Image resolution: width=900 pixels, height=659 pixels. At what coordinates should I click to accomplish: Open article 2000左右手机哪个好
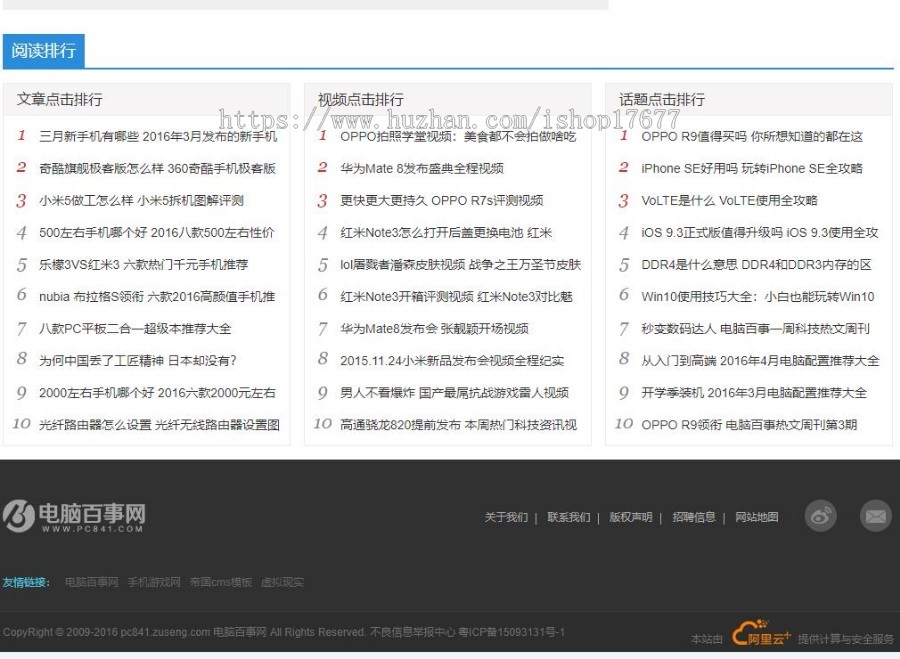pyautogui.click(x=157, y=393)
